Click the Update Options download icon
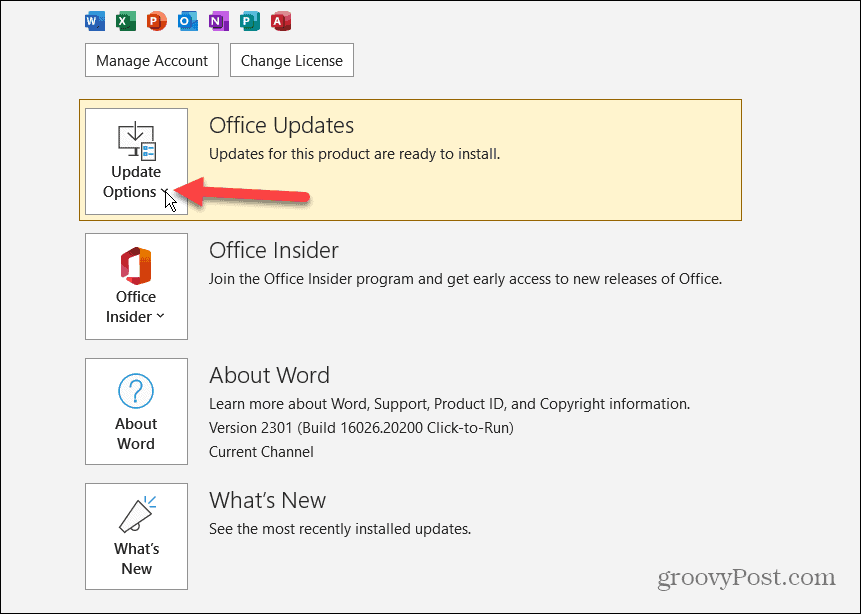861x614 pixels. click(x=137, y=141)
